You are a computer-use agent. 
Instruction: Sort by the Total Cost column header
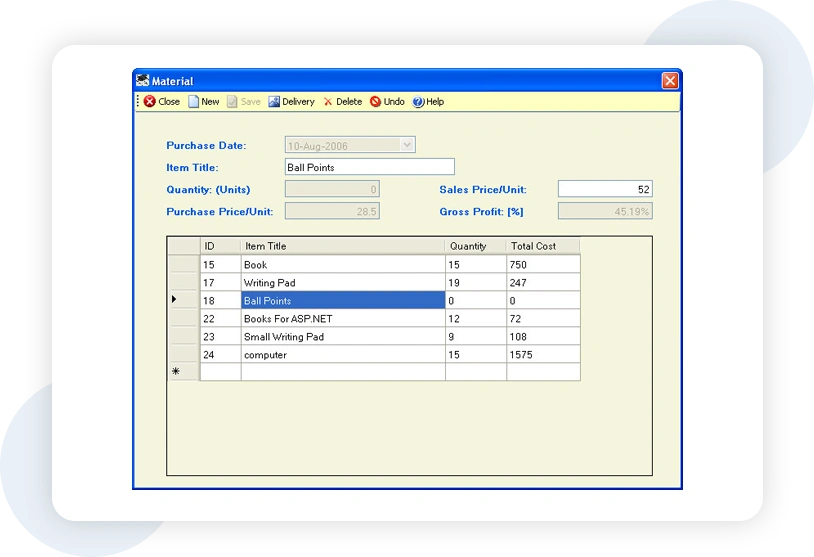pyautogui.click(x=542, y=246)
